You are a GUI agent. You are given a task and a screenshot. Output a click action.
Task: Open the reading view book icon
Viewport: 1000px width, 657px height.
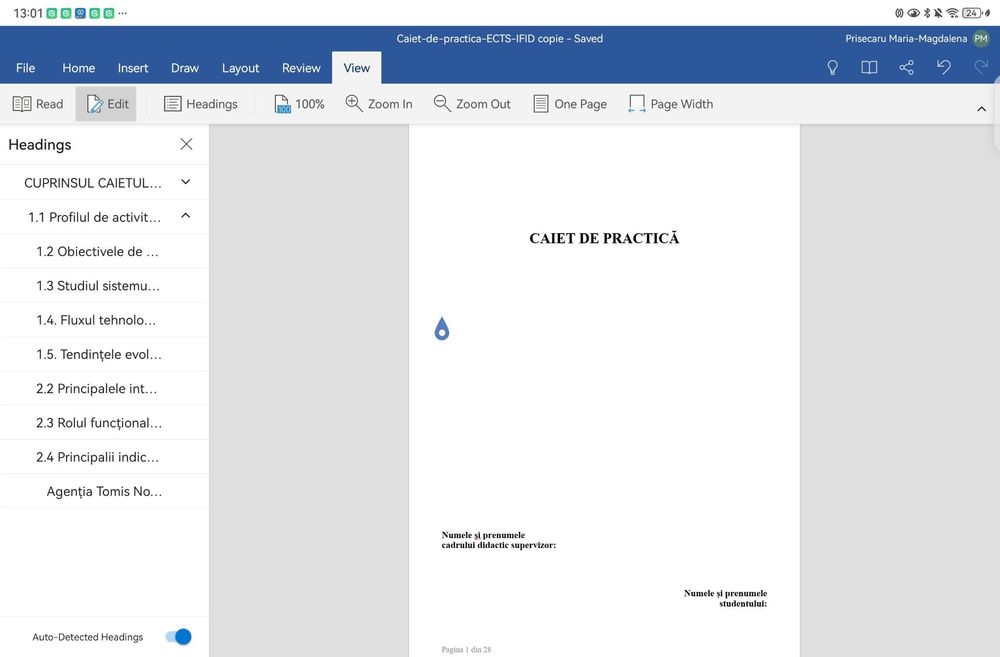869,68
